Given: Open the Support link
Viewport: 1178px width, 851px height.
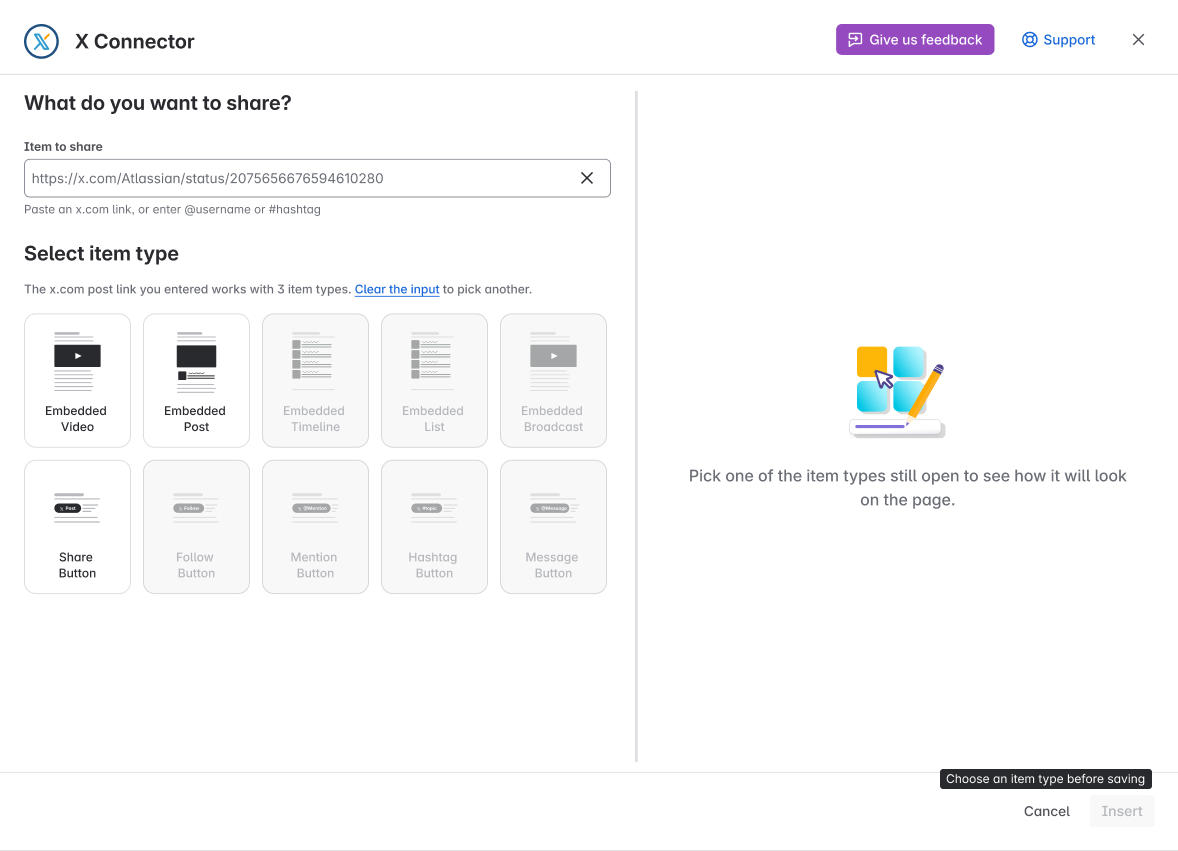Looking at the screenshot, I should coord(1058,40).
